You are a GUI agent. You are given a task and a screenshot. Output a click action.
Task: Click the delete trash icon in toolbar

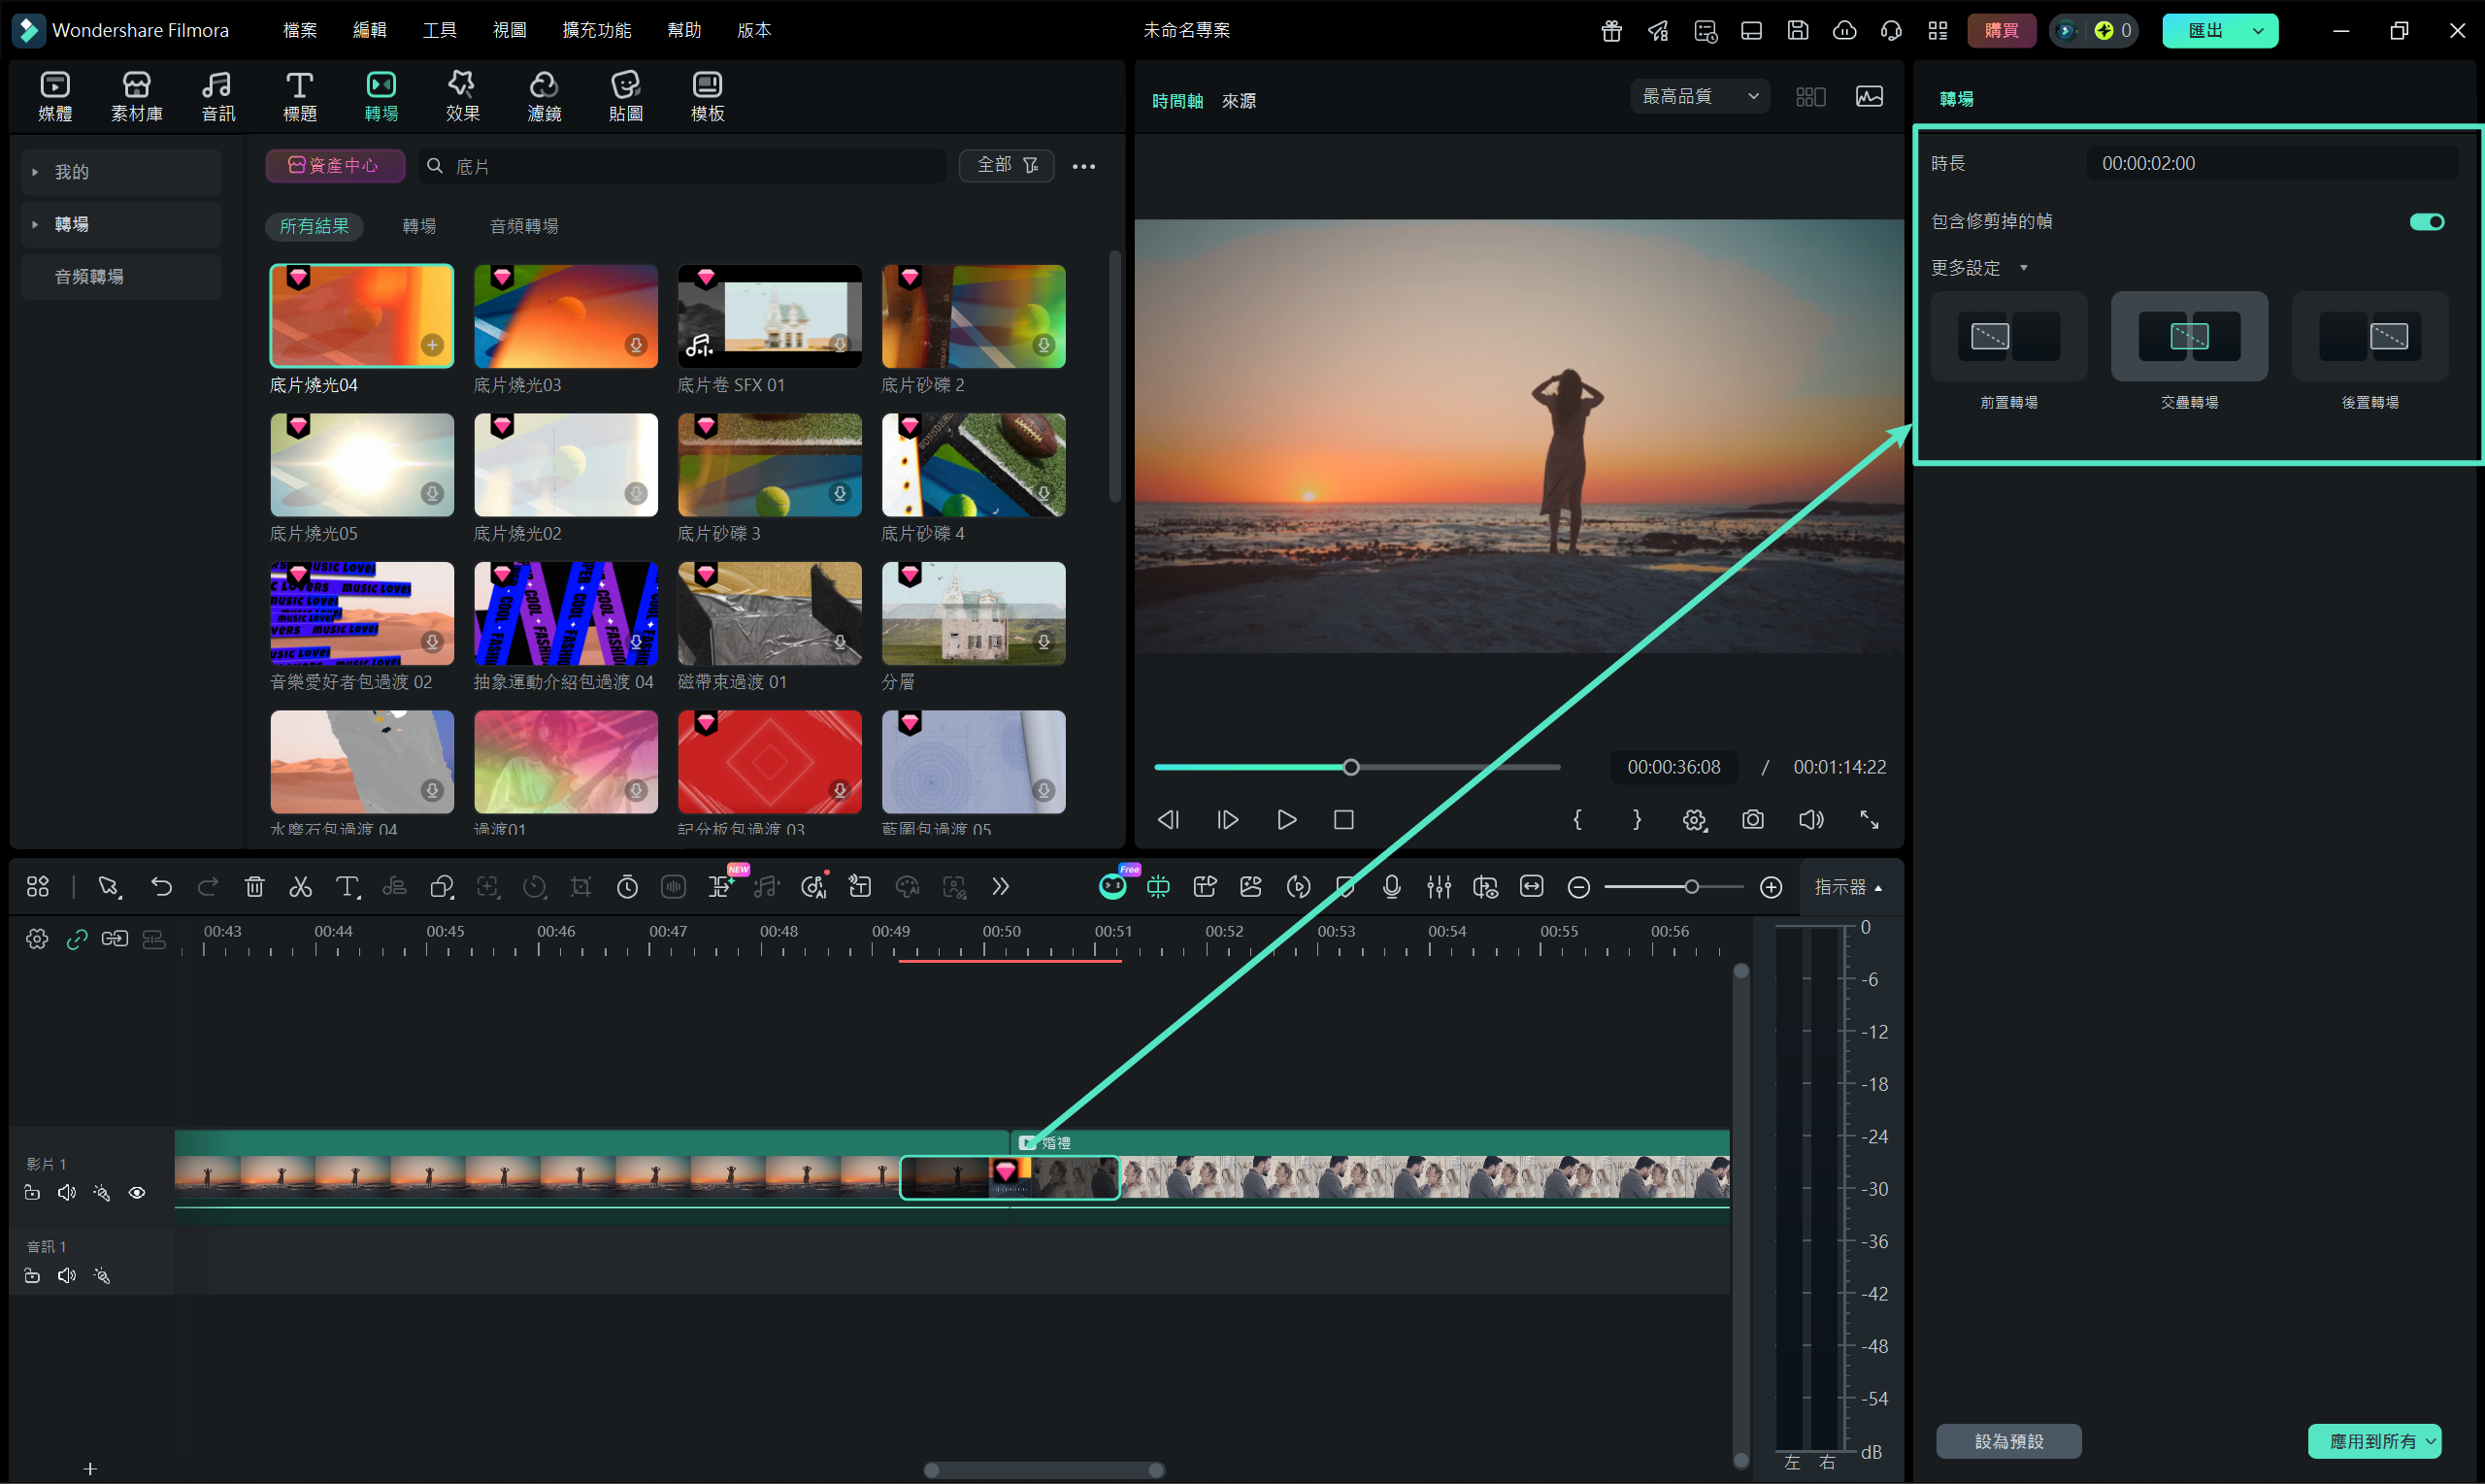coord(254,887)
